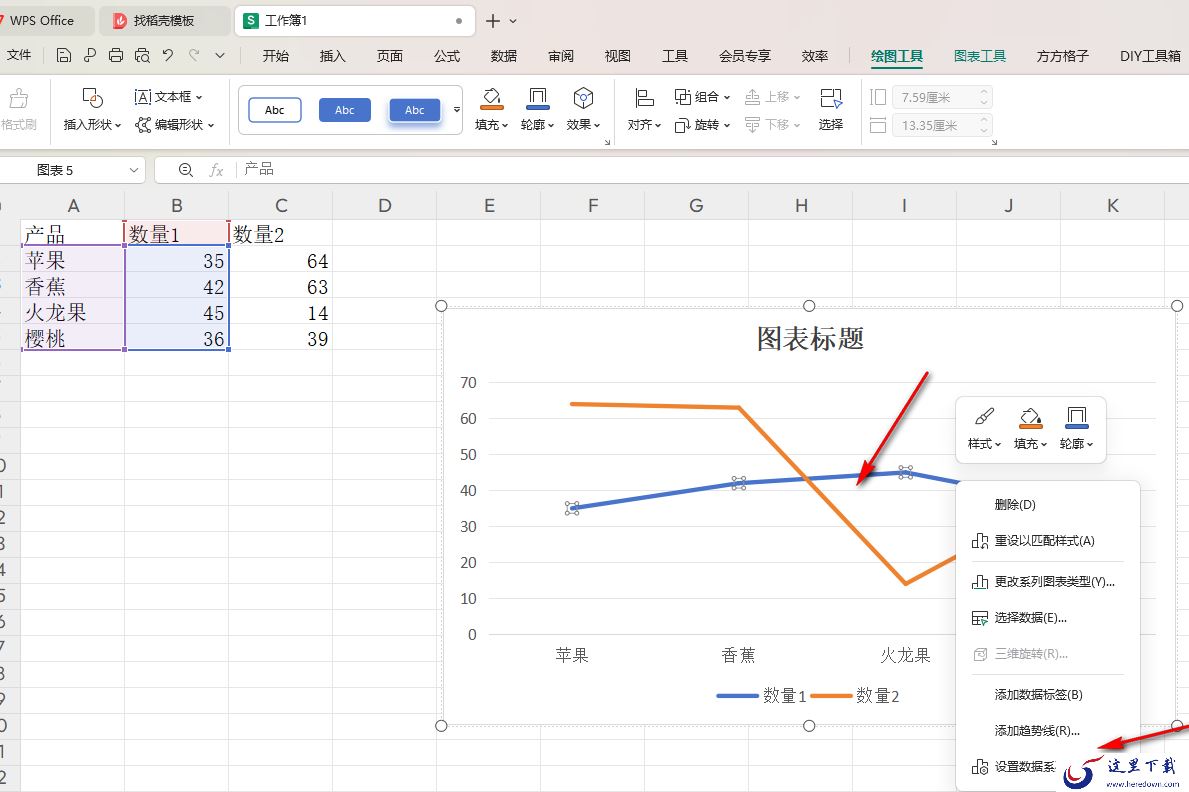Switch to the 图表工具 ribbon tab

pyautogui.click(x=980, y=55)
